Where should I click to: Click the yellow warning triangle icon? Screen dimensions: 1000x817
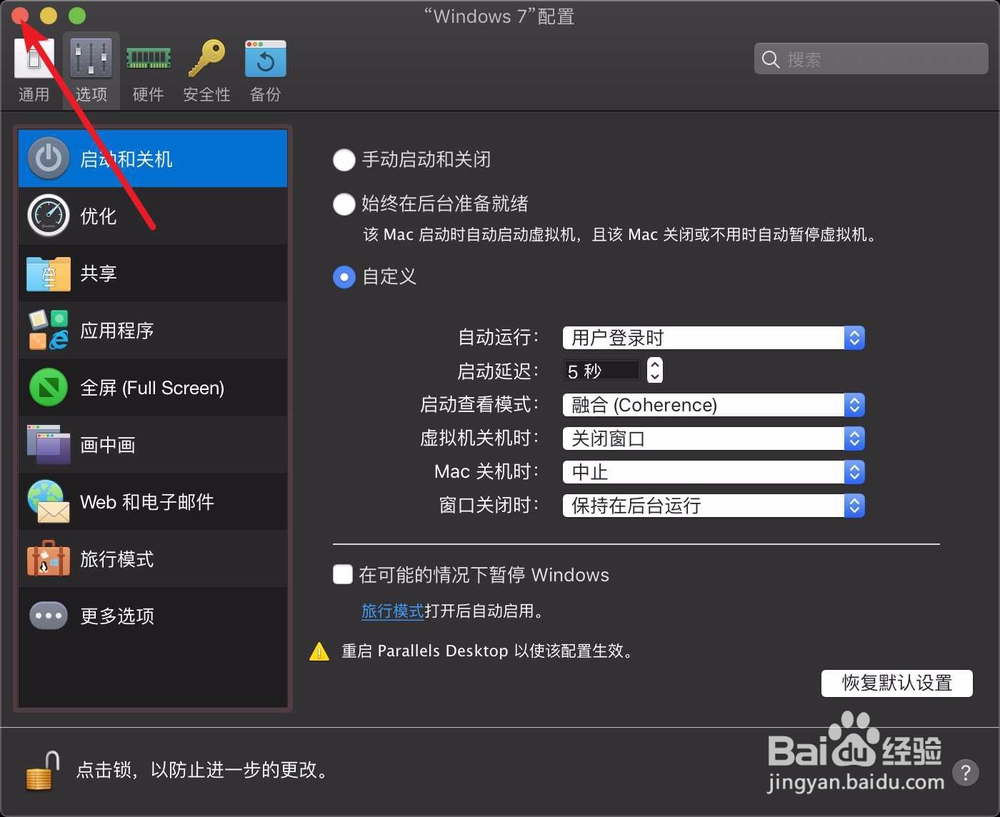tap(319, 651)
